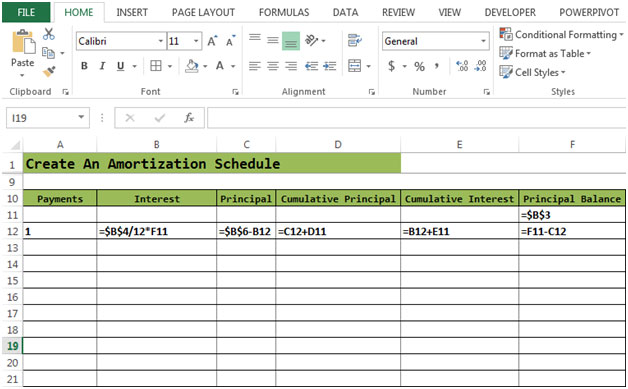Toggle Bold formatting

[84, 66]
